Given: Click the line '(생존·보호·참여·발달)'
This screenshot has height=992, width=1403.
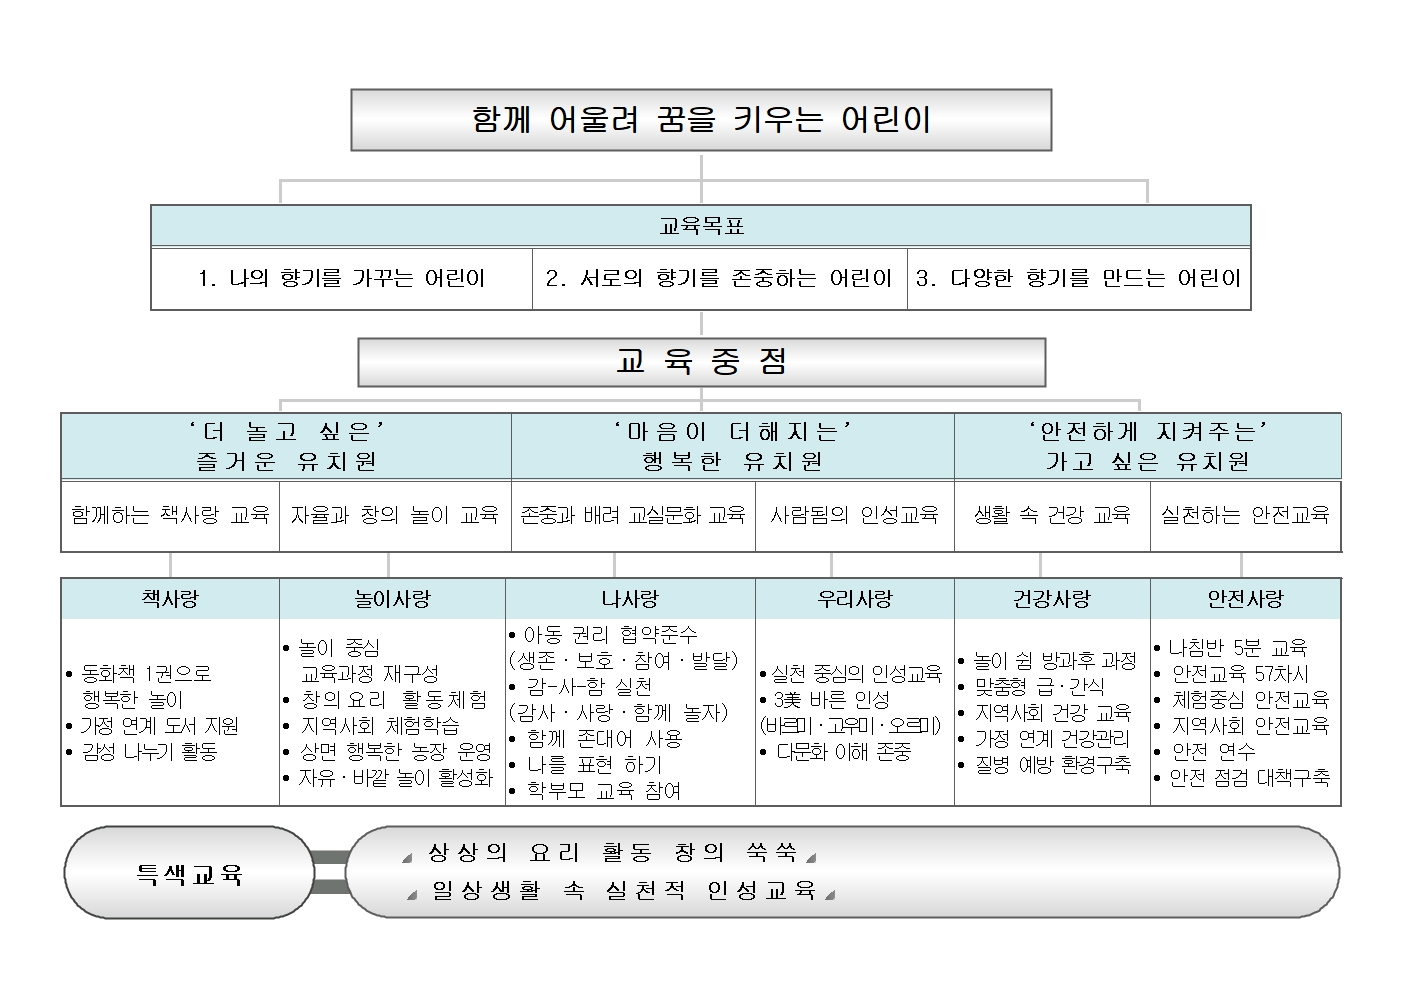Looking at the screenshot, I should (624, 661).
